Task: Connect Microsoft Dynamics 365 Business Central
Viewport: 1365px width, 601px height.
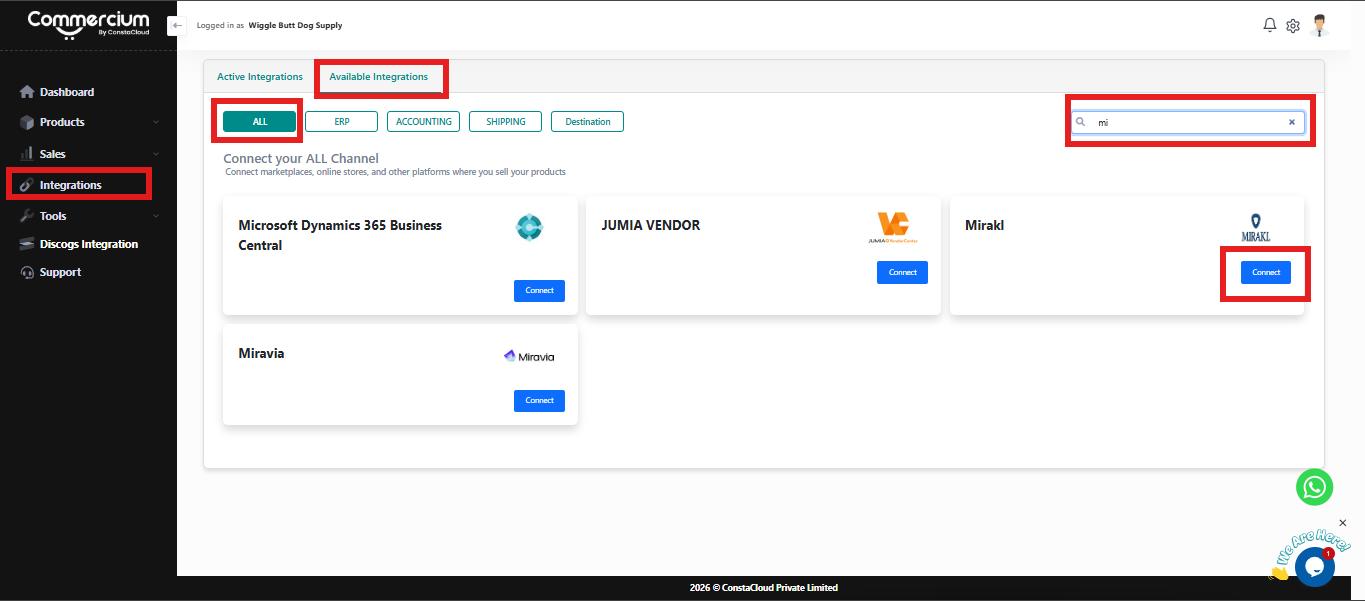Action: tap(540, 290)
